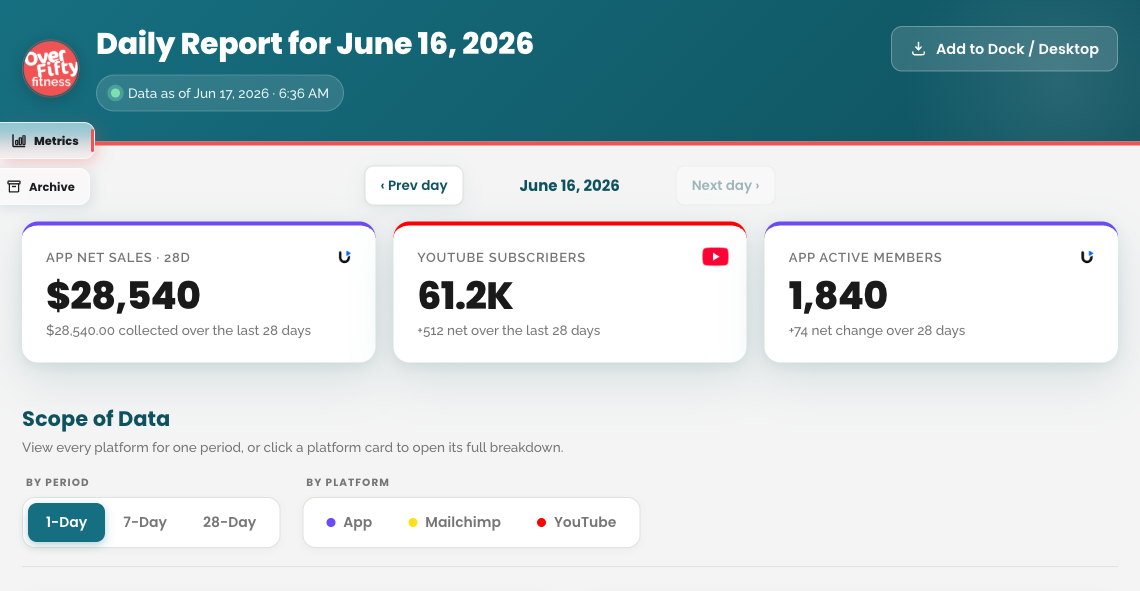Click the download icon in Add to Dock button
The image size is (1140, 591).
coord(918,49)
